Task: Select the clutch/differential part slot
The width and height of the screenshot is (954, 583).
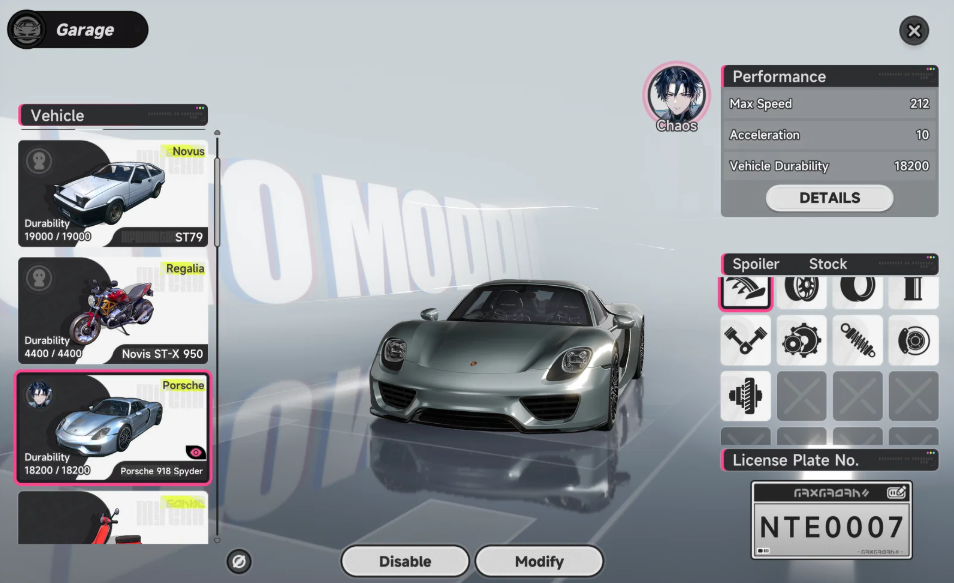Action: (745, 396)
